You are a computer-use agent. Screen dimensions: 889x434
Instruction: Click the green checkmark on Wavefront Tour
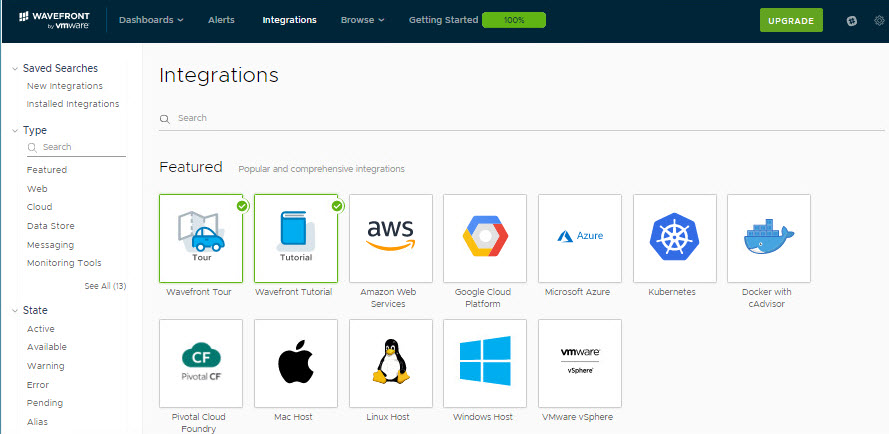[x=242, y=206]
